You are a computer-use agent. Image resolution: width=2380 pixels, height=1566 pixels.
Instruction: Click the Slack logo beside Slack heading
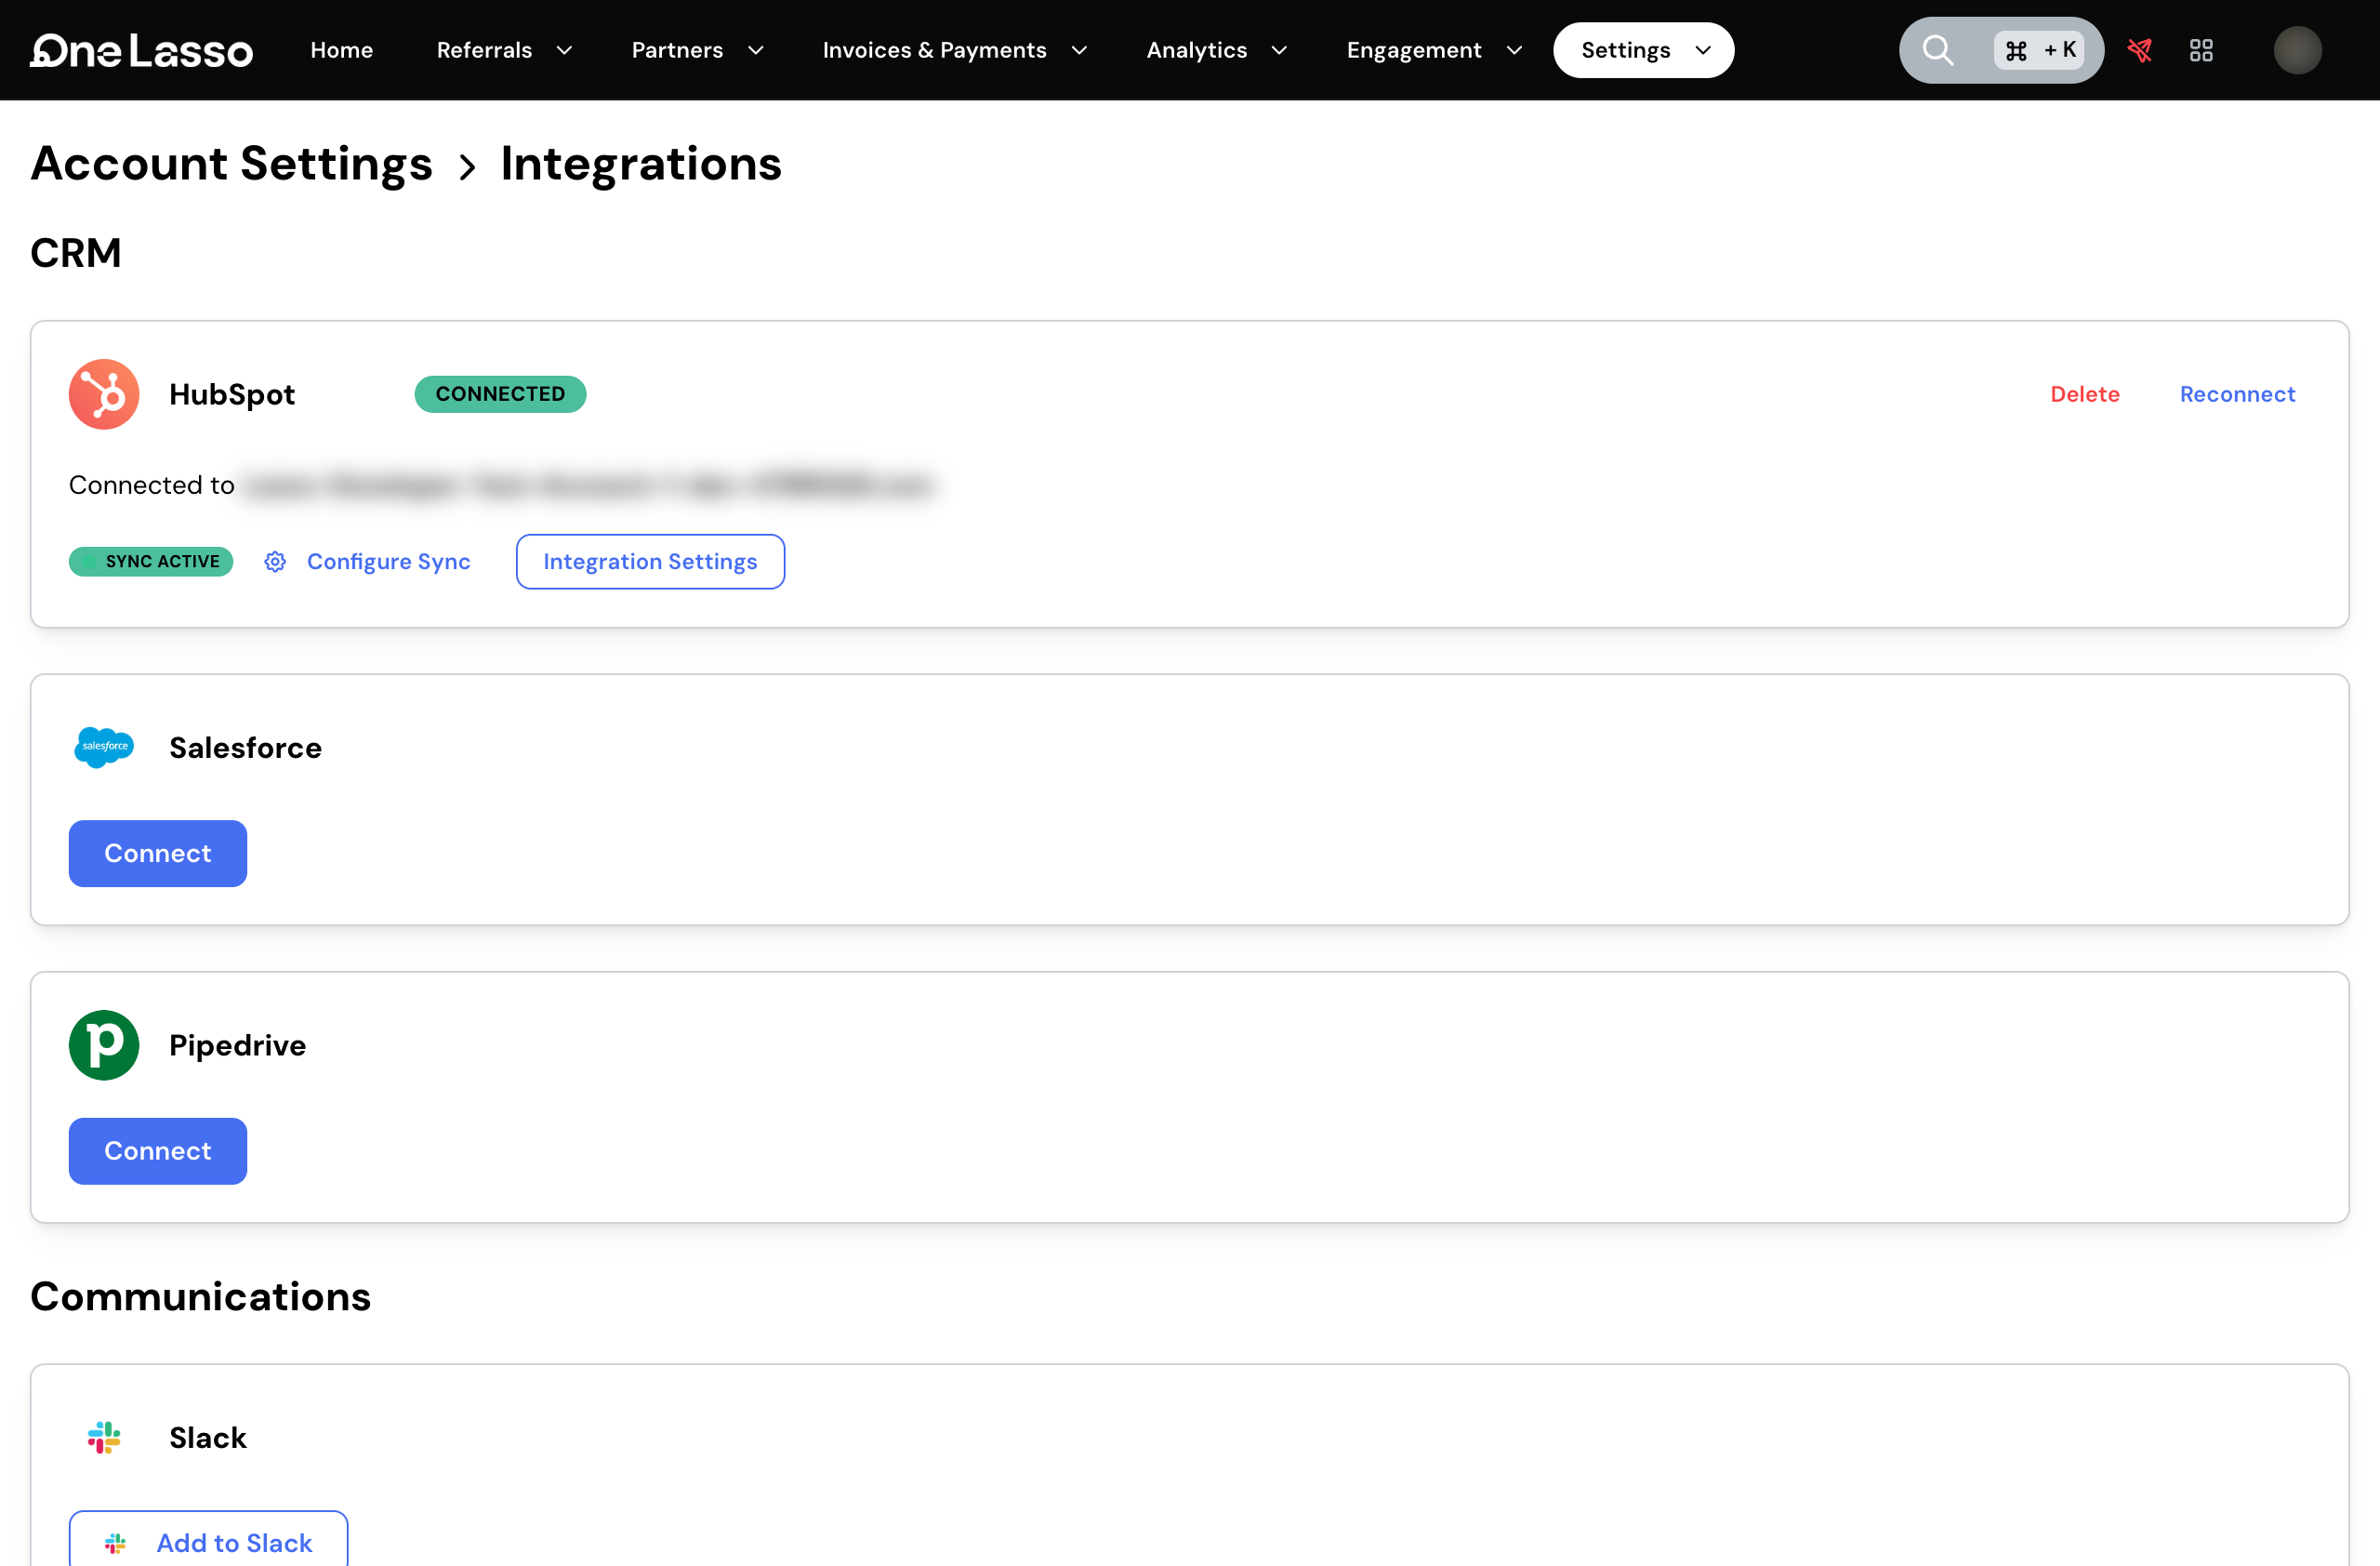(x=104, y=1437)
